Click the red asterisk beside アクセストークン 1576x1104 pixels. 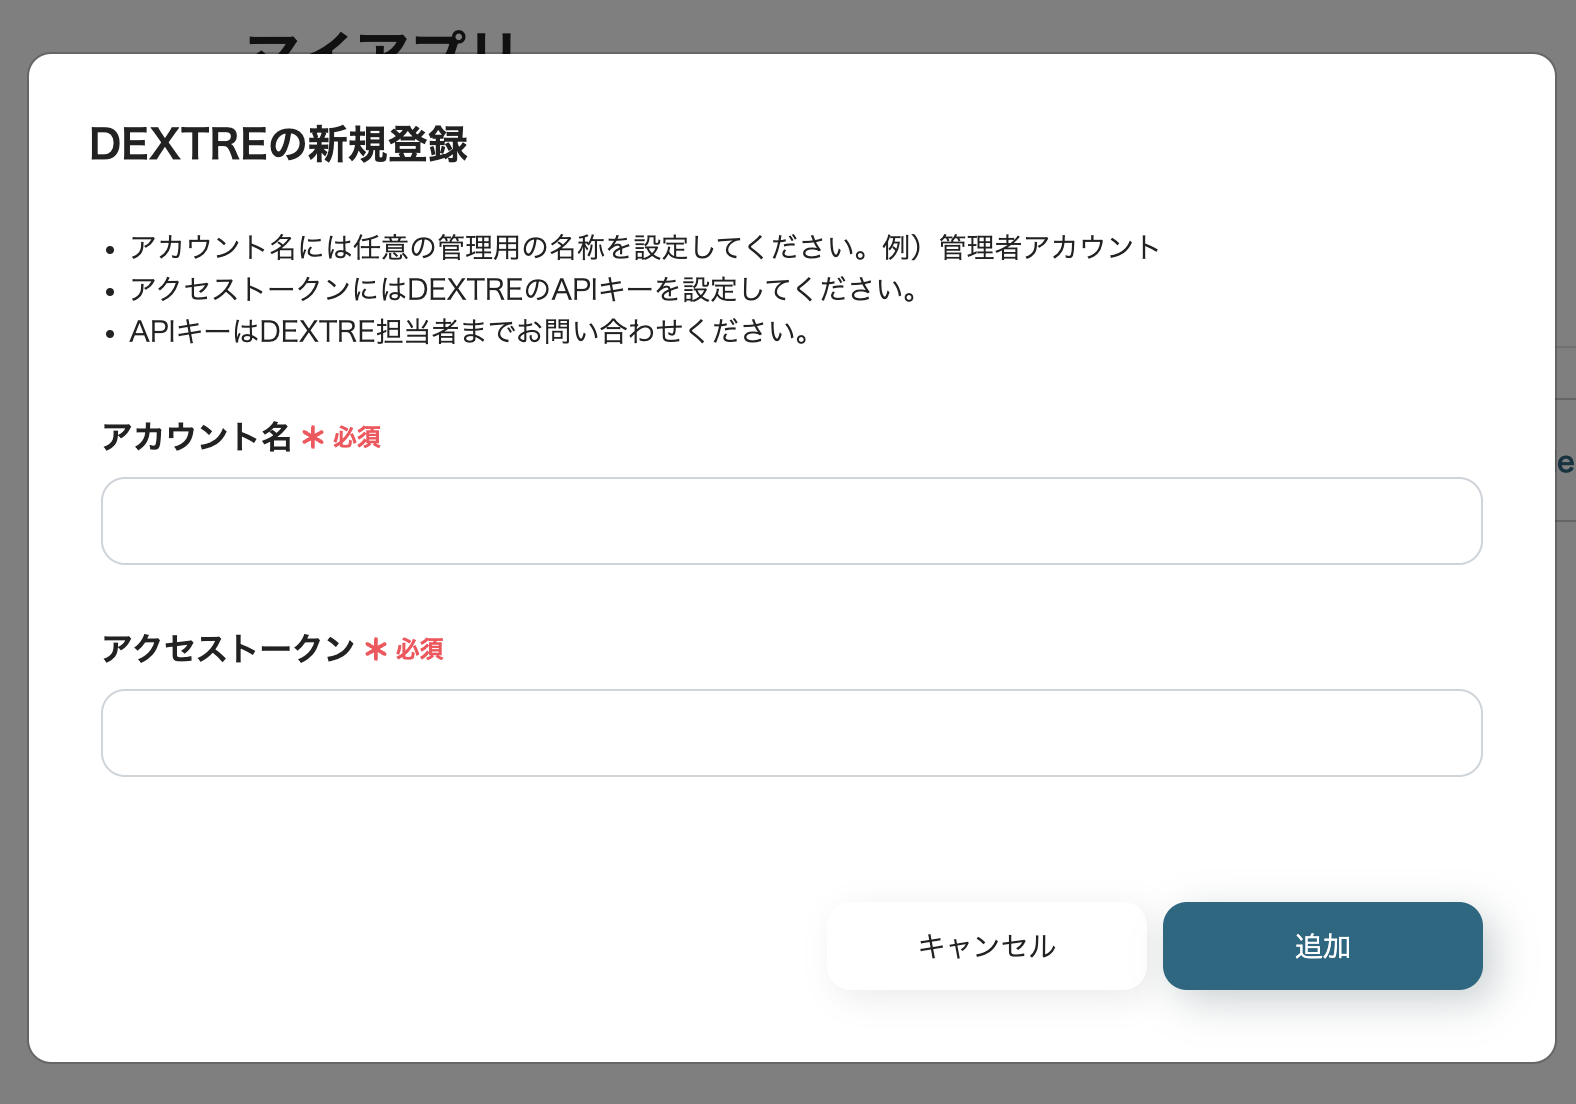point(376,650)
